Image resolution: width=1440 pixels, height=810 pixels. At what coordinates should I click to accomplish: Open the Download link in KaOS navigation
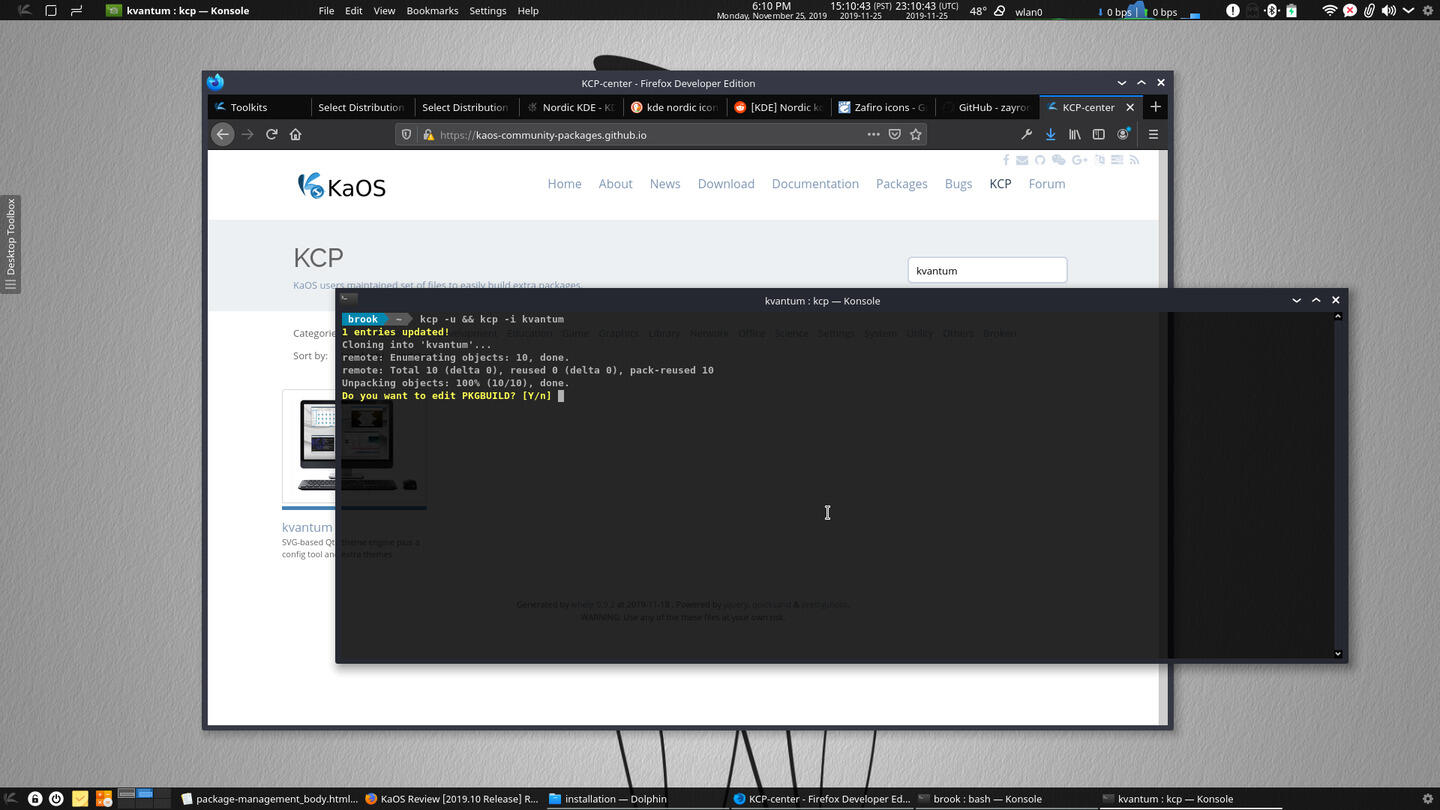(726, 184)
